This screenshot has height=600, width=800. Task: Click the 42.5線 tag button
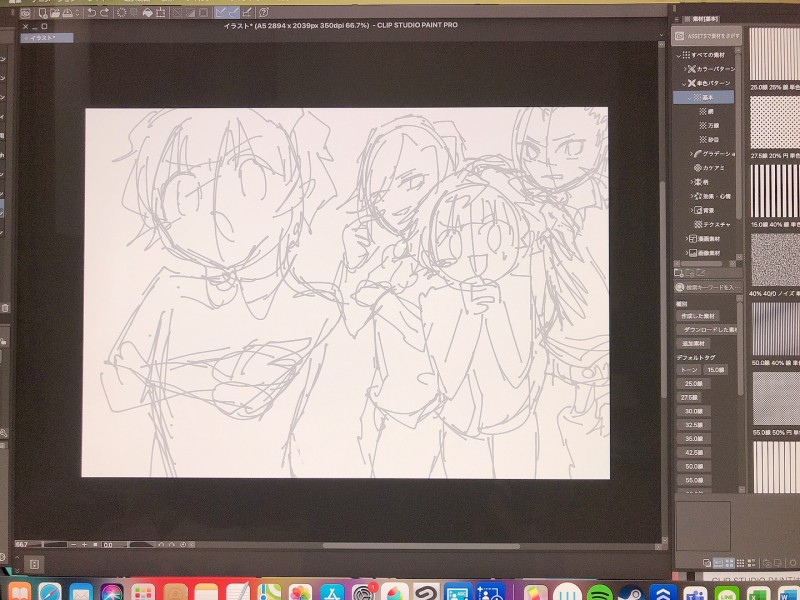693,453
